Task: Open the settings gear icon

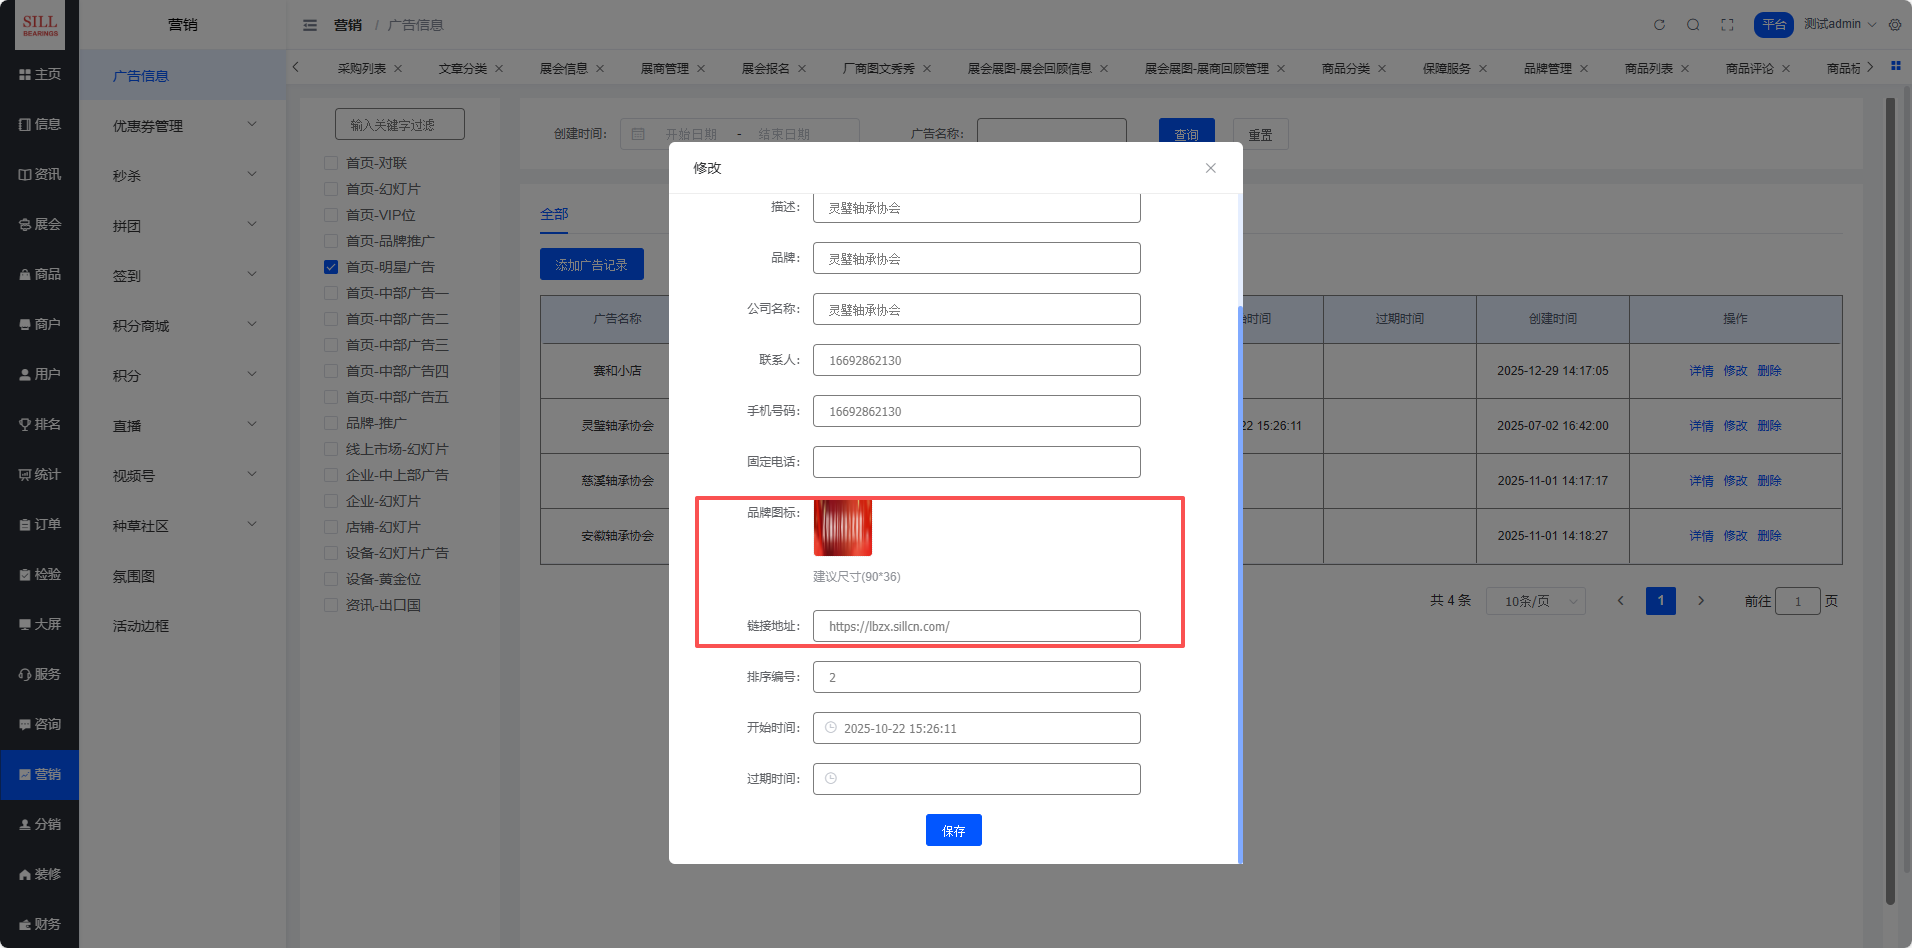Action: pyautogui.click(x=1895, y=25)
